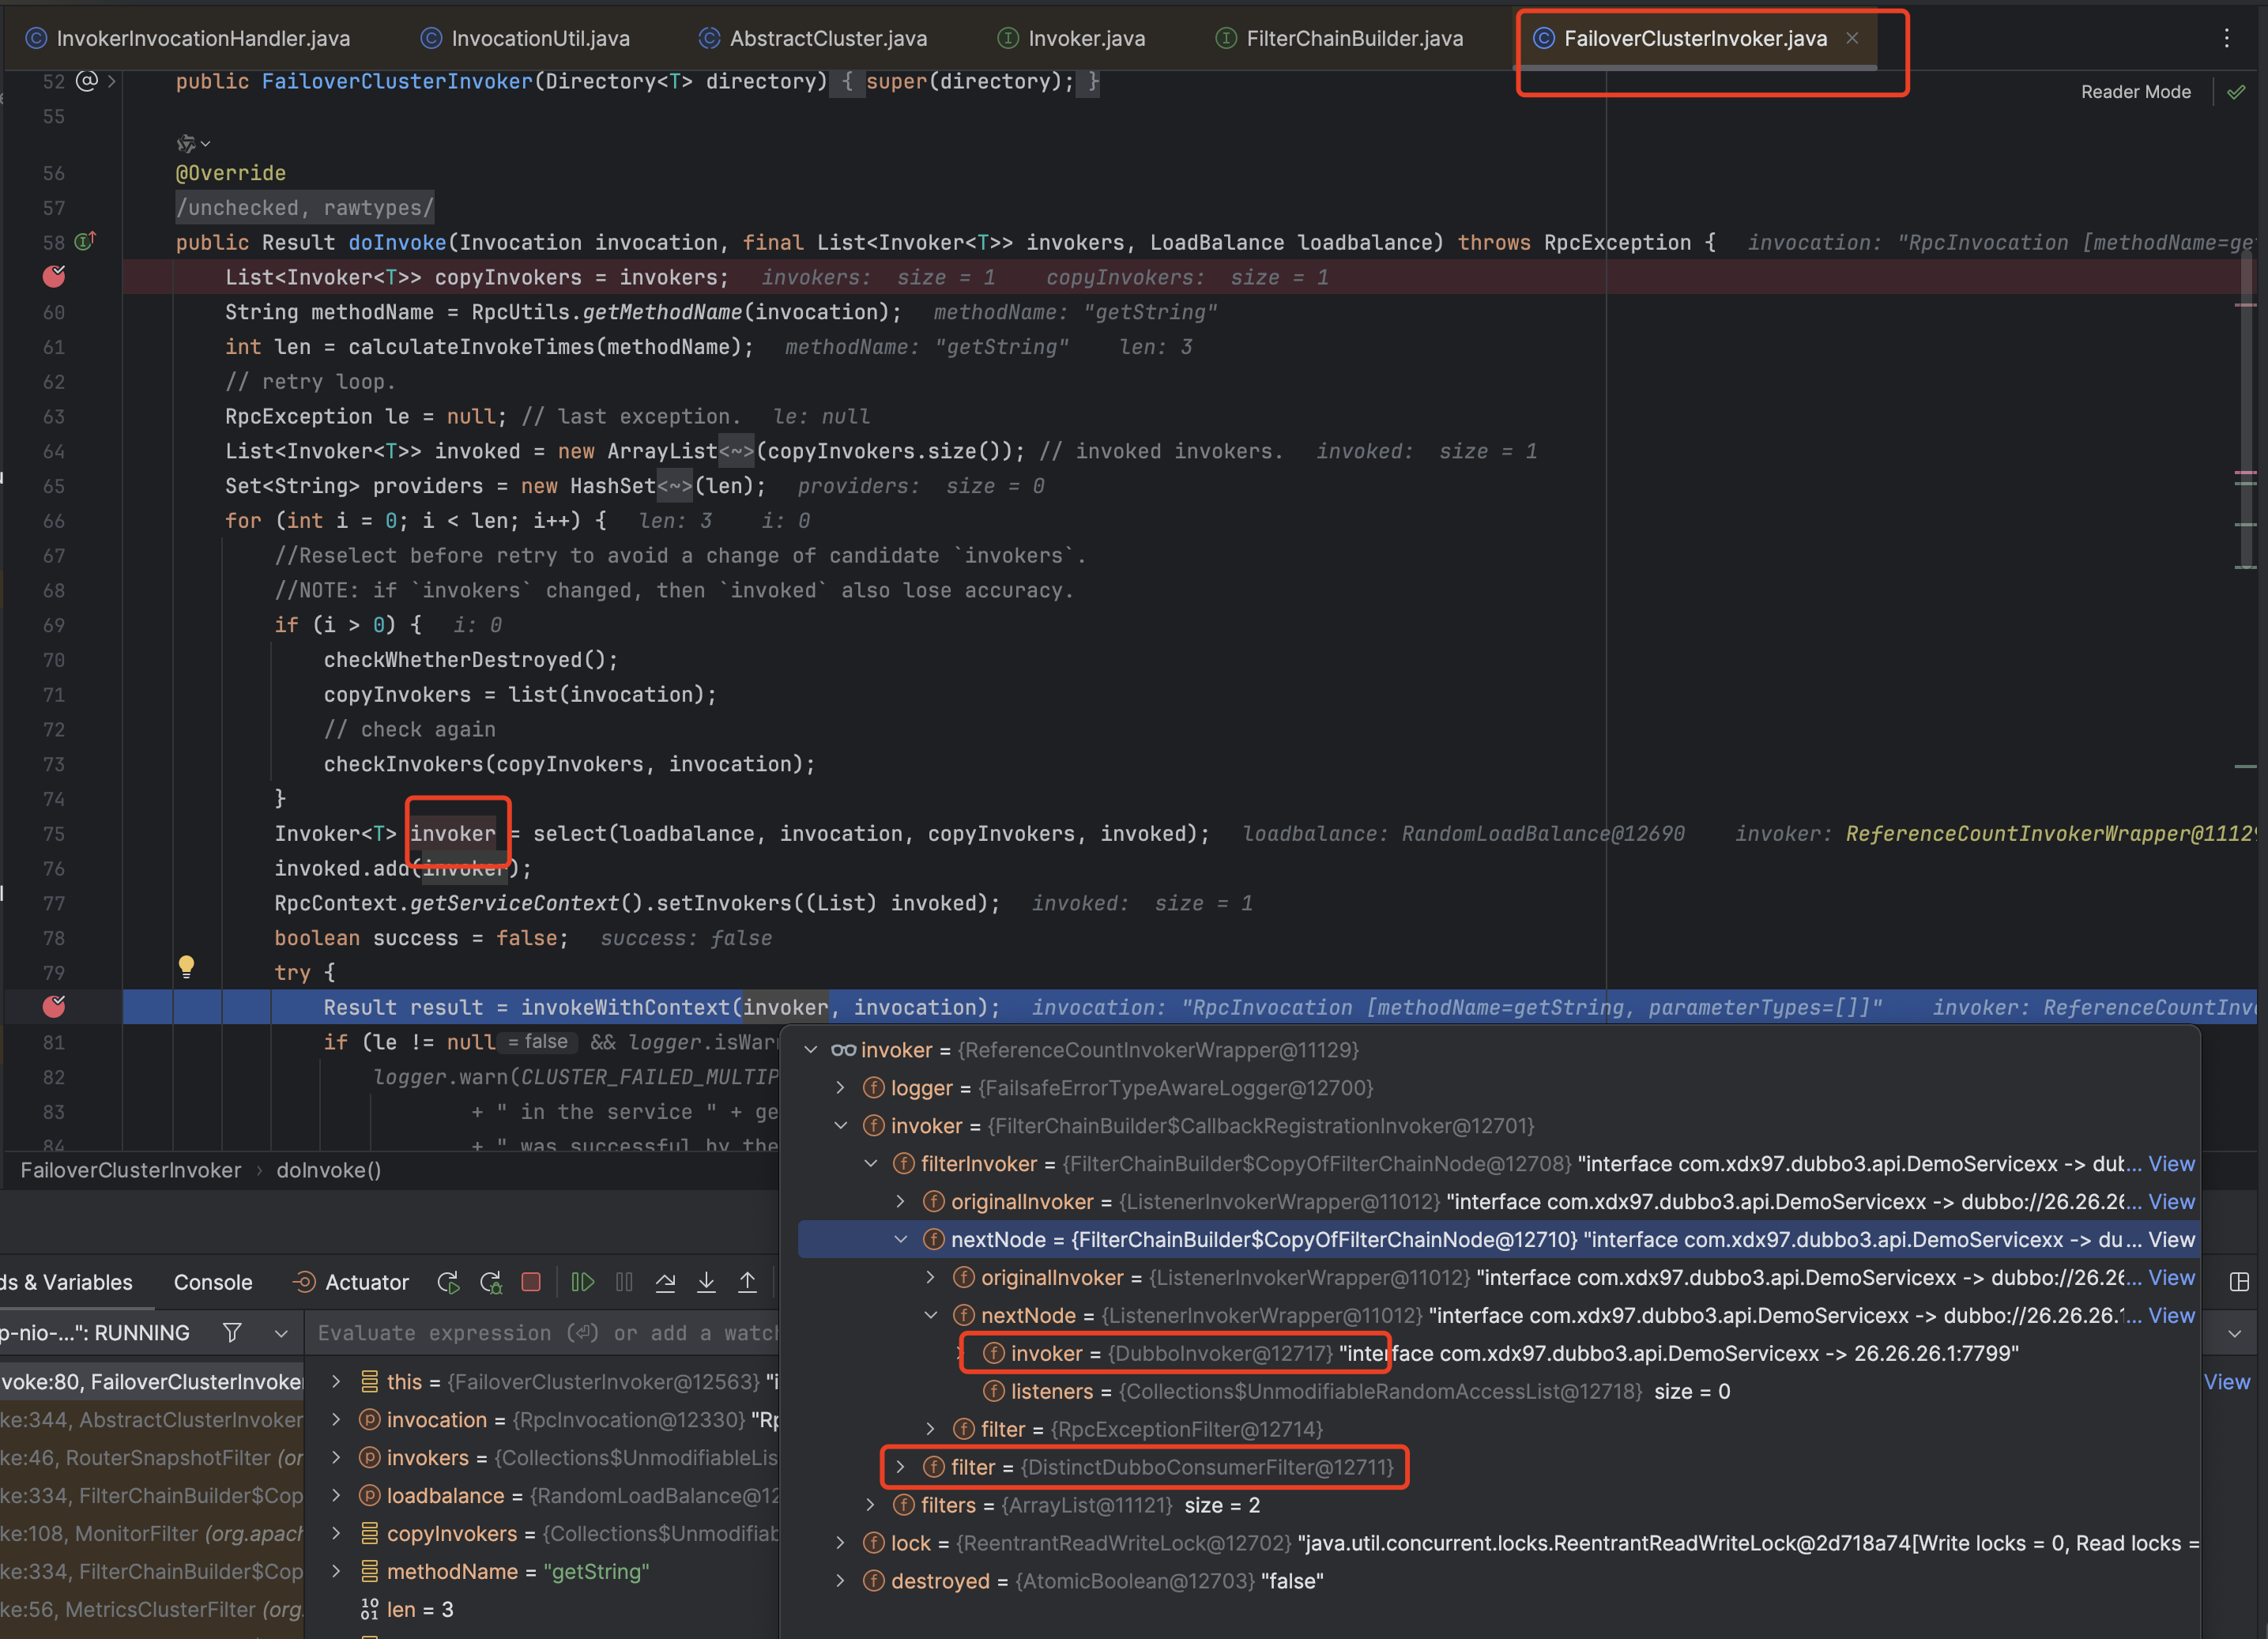This screenshot has height=1639, width=2268.
Task: Select frame :344, AbstractClusterInvoker
Action: [151, 1420]
